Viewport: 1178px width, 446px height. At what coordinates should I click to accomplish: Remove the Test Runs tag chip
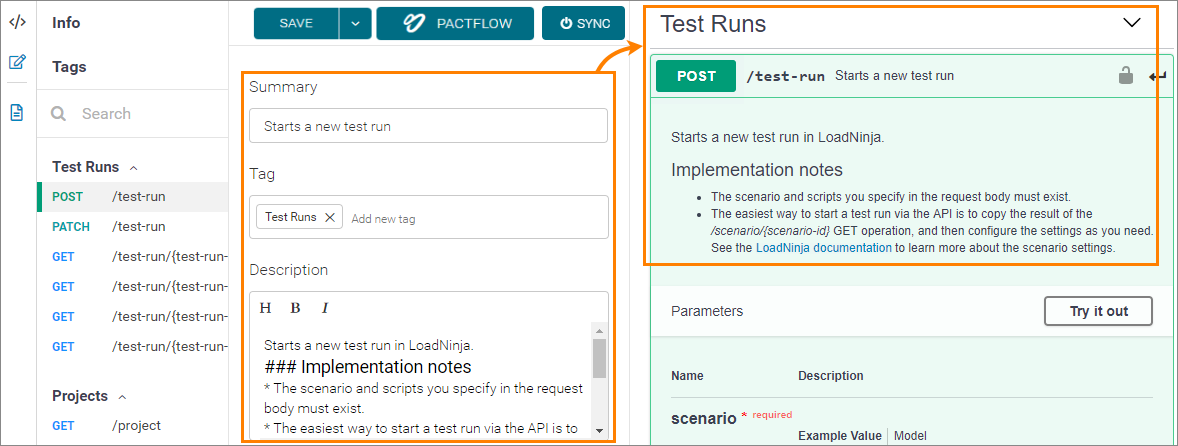click(330, 217)
